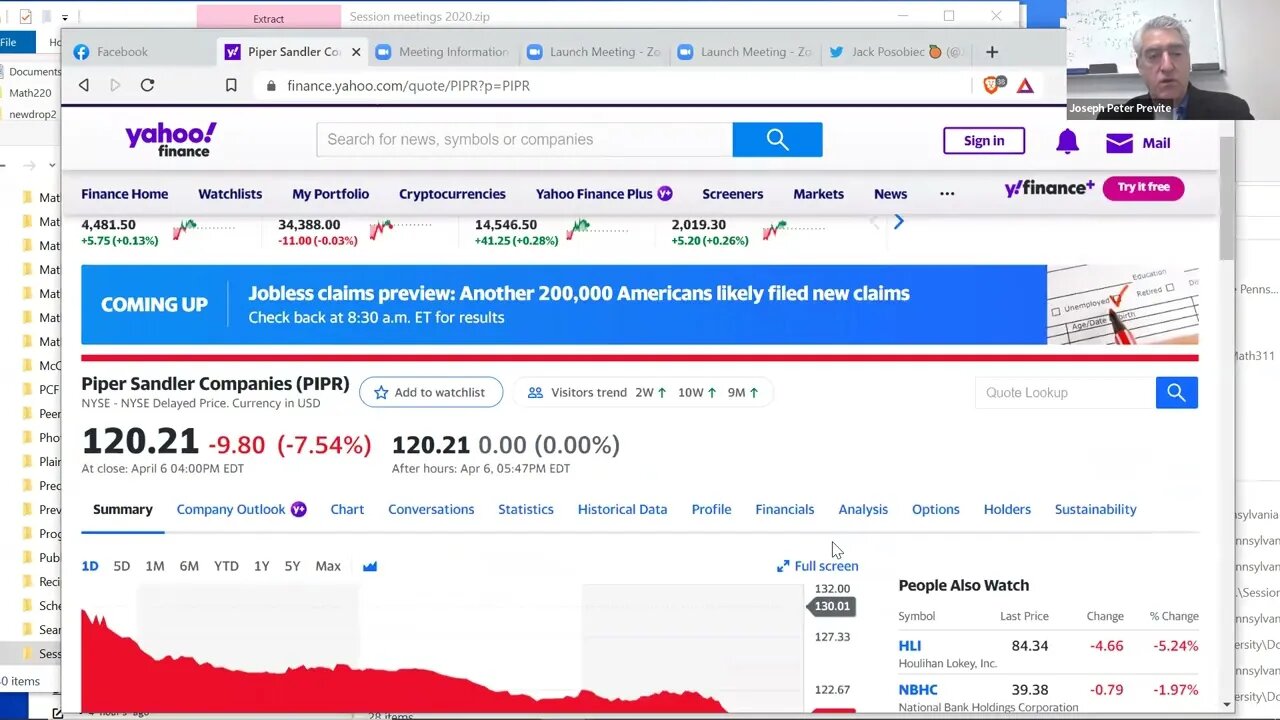Open the Historical Data tab

pyautogui.click(x=622, y=509)
